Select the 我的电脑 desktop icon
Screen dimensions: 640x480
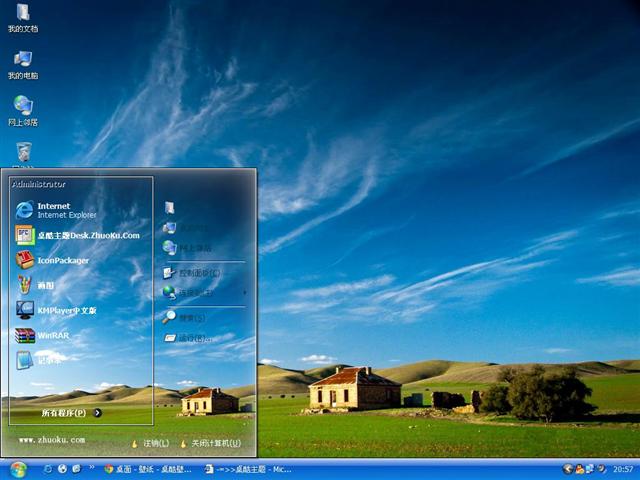[x=23, y=65]
